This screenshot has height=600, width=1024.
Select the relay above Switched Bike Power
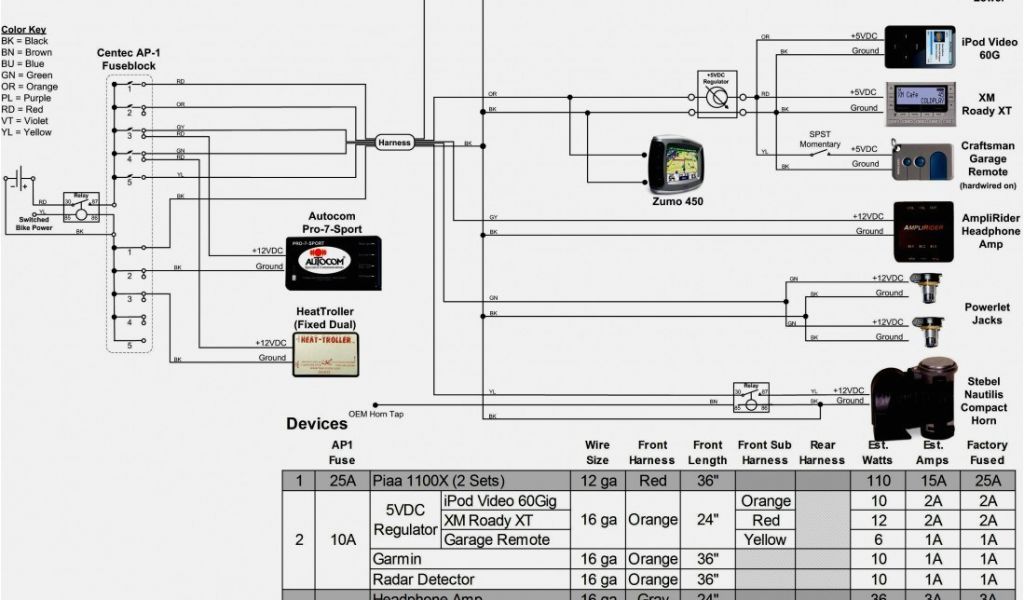(80, 205)
